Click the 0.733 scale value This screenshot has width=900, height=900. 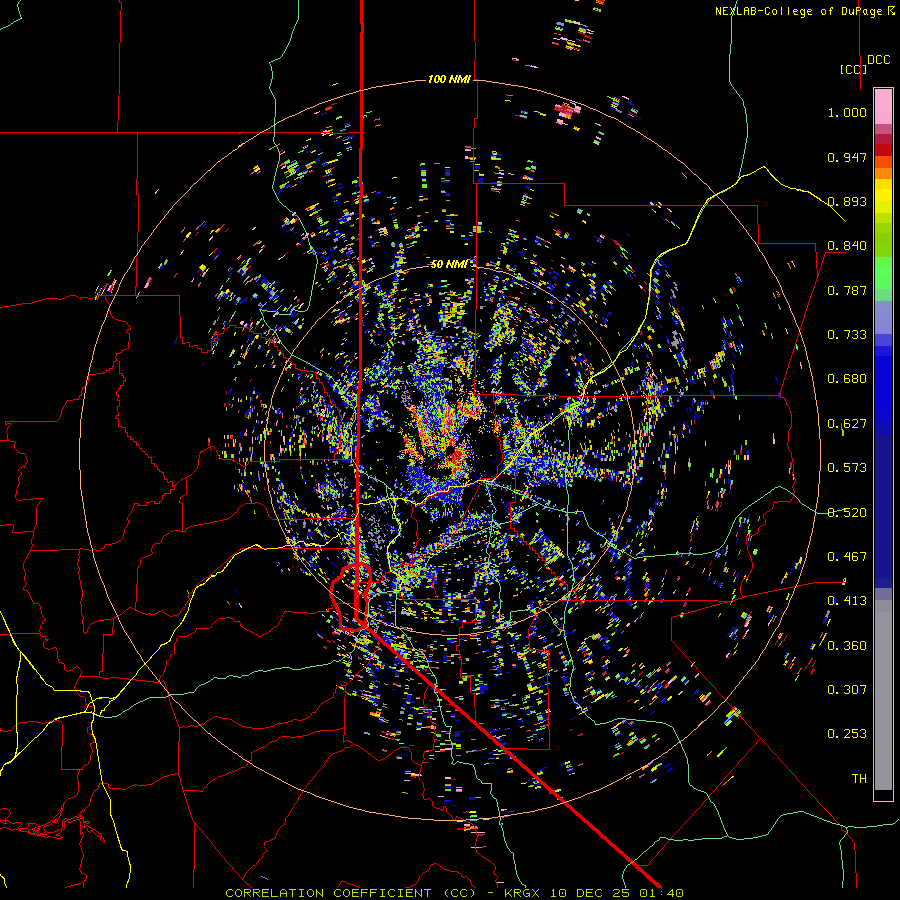pos(847,335)
